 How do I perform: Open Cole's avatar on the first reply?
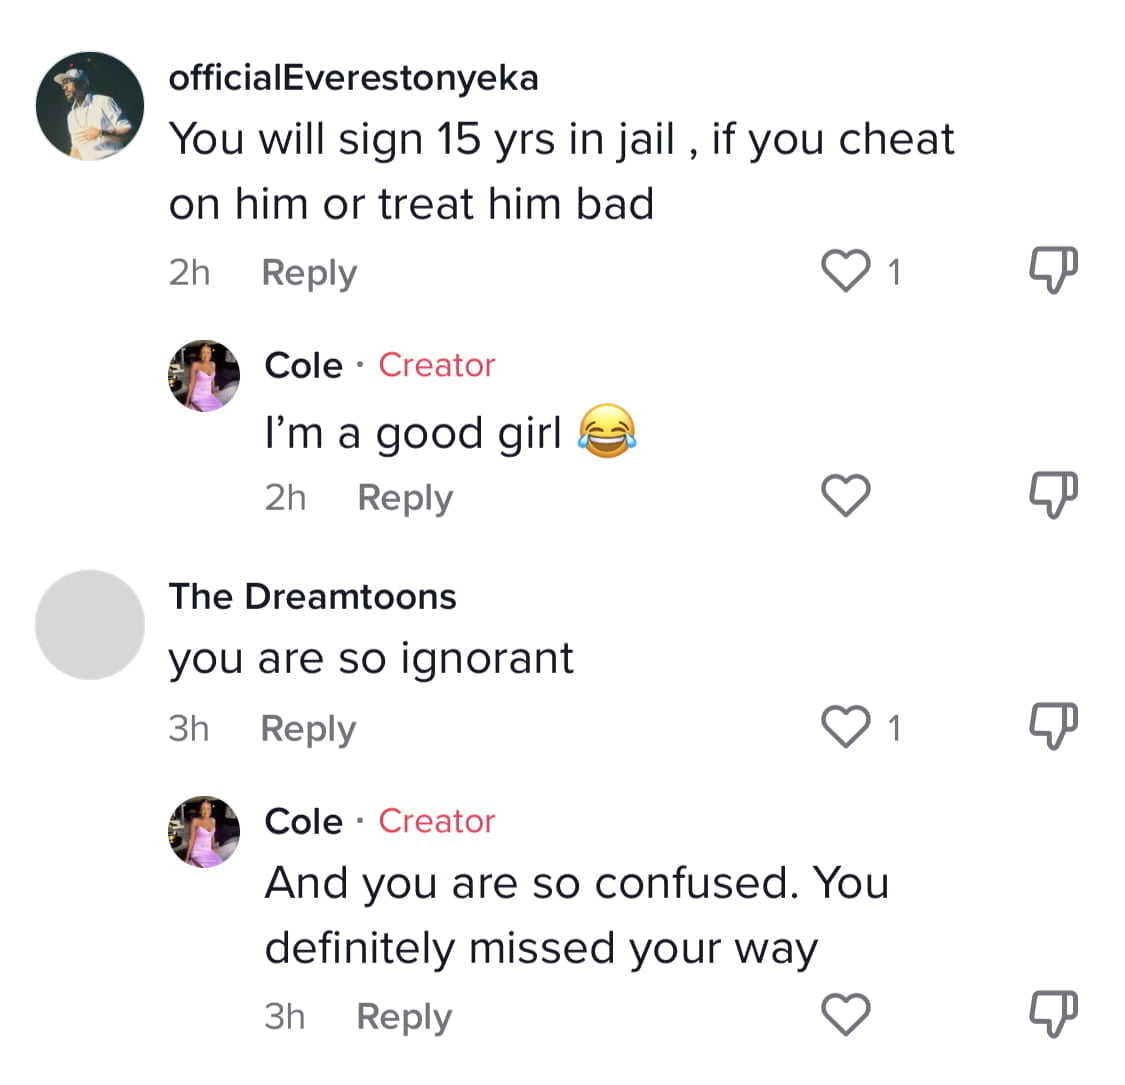tap(204, 376)
